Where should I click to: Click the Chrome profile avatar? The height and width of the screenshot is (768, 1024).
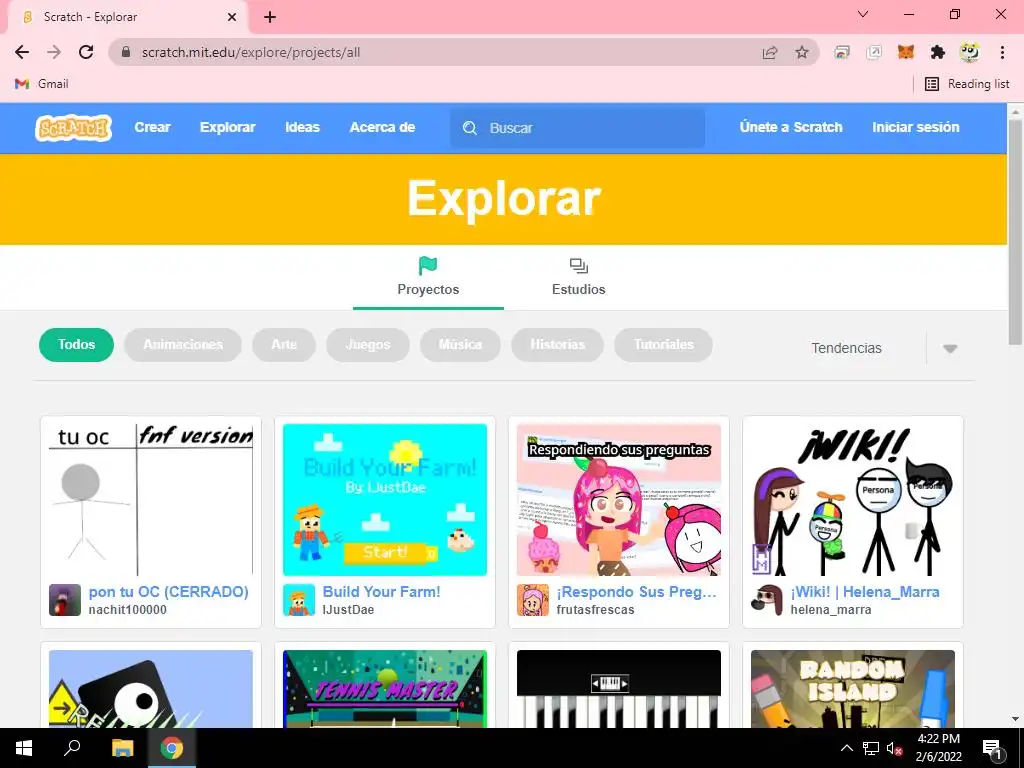pos(970,52)
